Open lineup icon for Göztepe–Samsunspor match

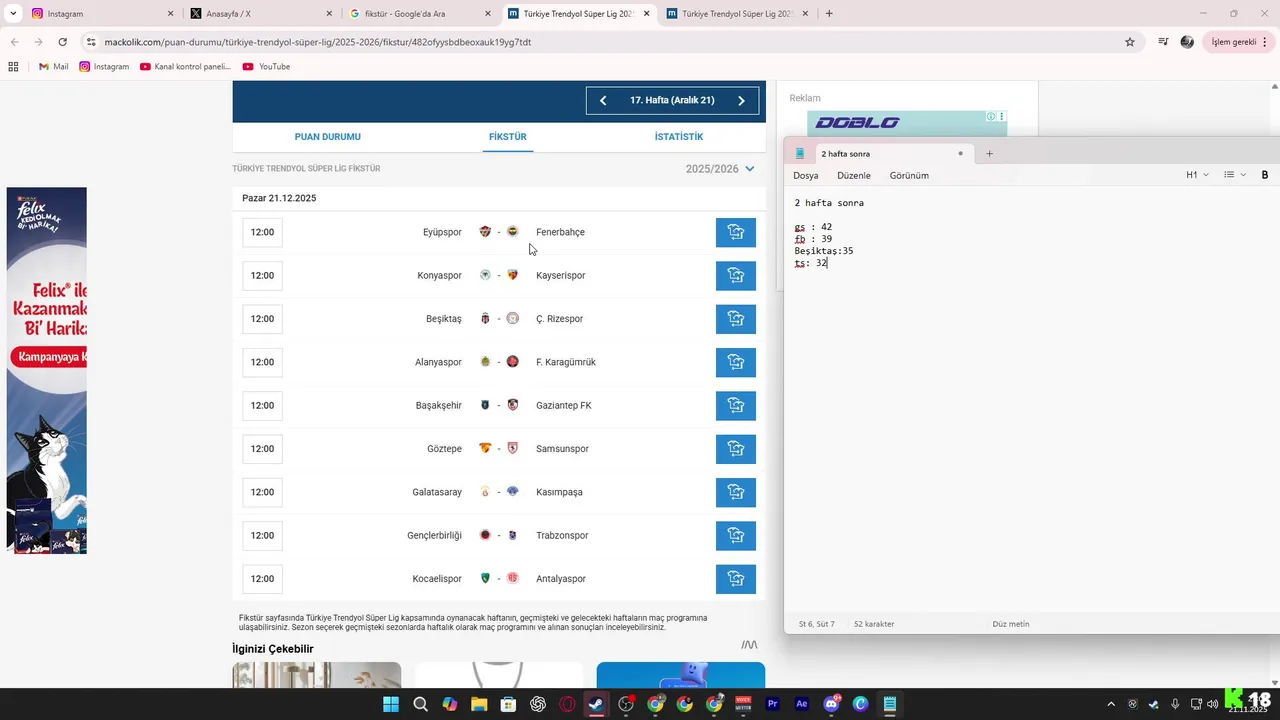point(736,449)
